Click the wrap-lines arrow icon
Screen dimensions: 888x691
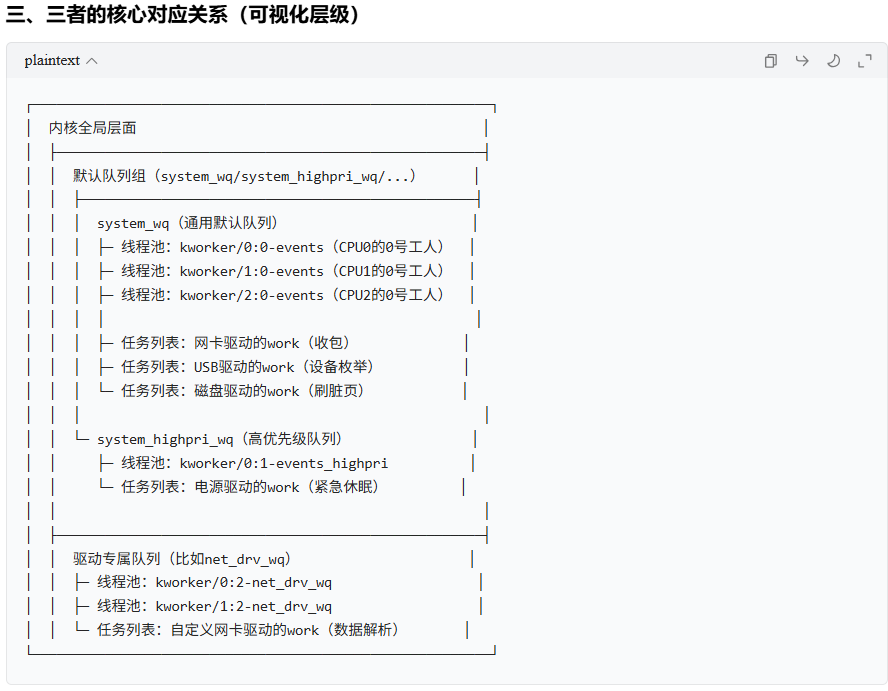pos(802,61)
